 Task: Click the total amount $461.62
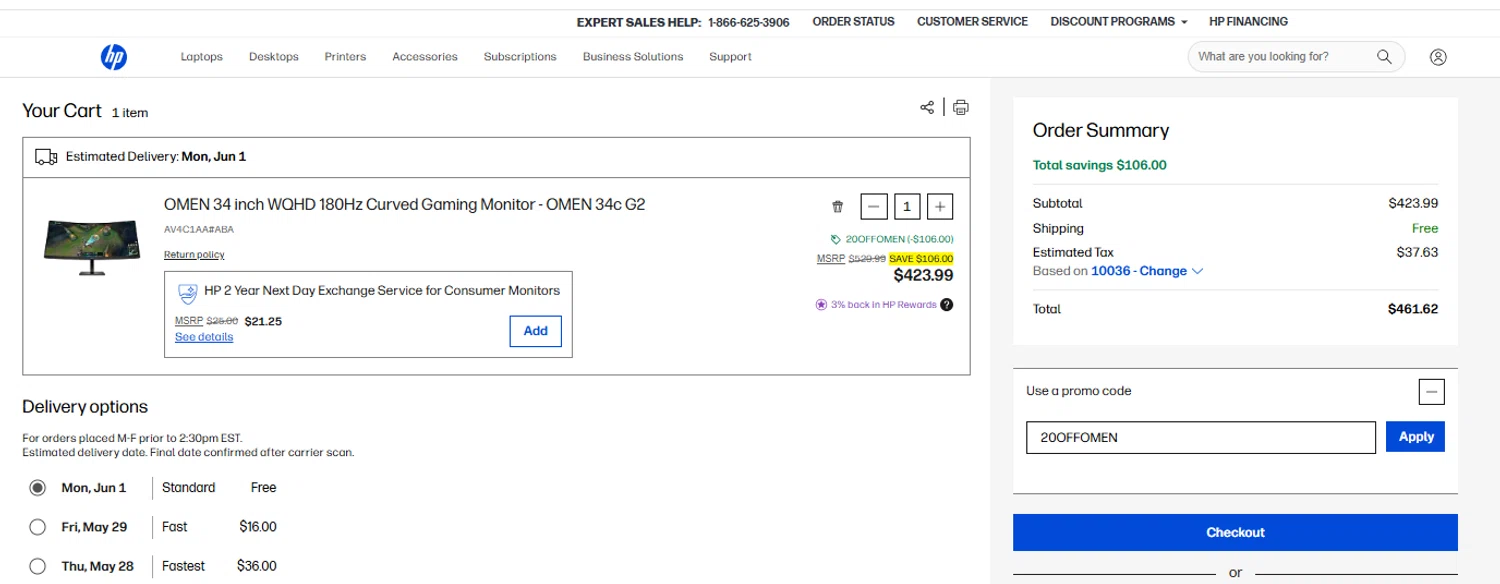(x=1413, y=309)
